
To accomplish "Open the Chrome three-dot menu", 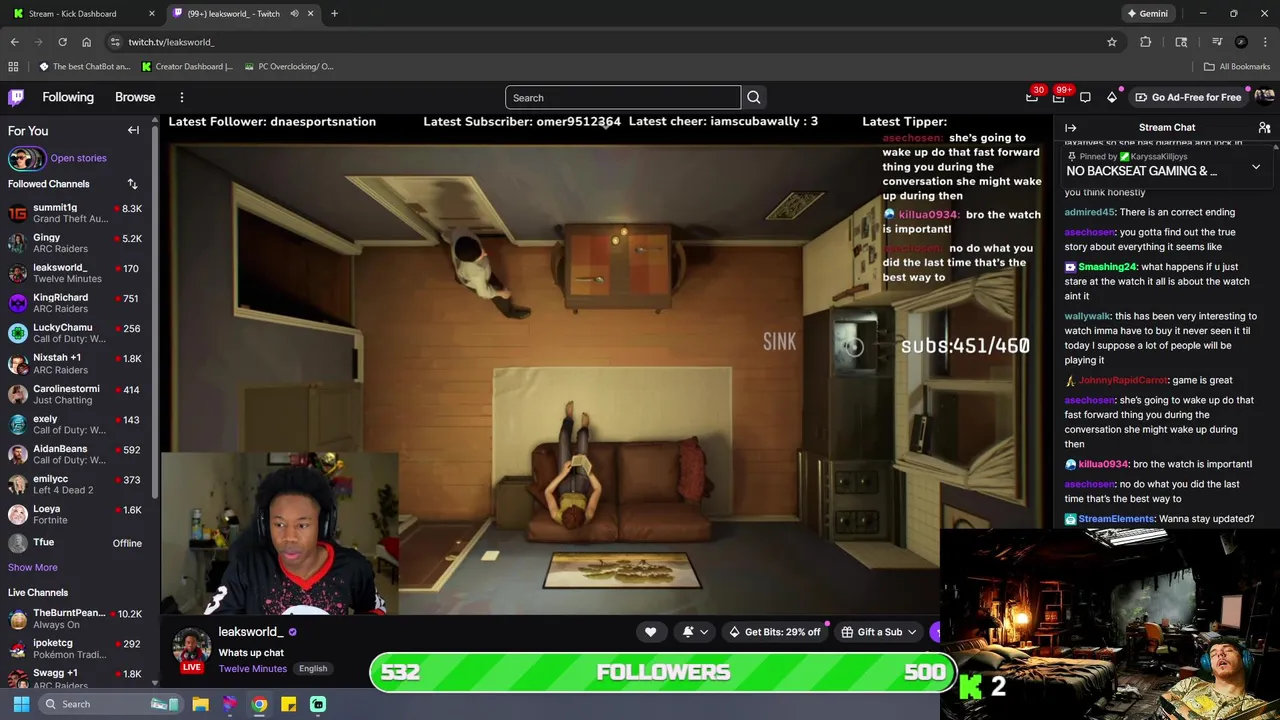I will pos(1264,42).
